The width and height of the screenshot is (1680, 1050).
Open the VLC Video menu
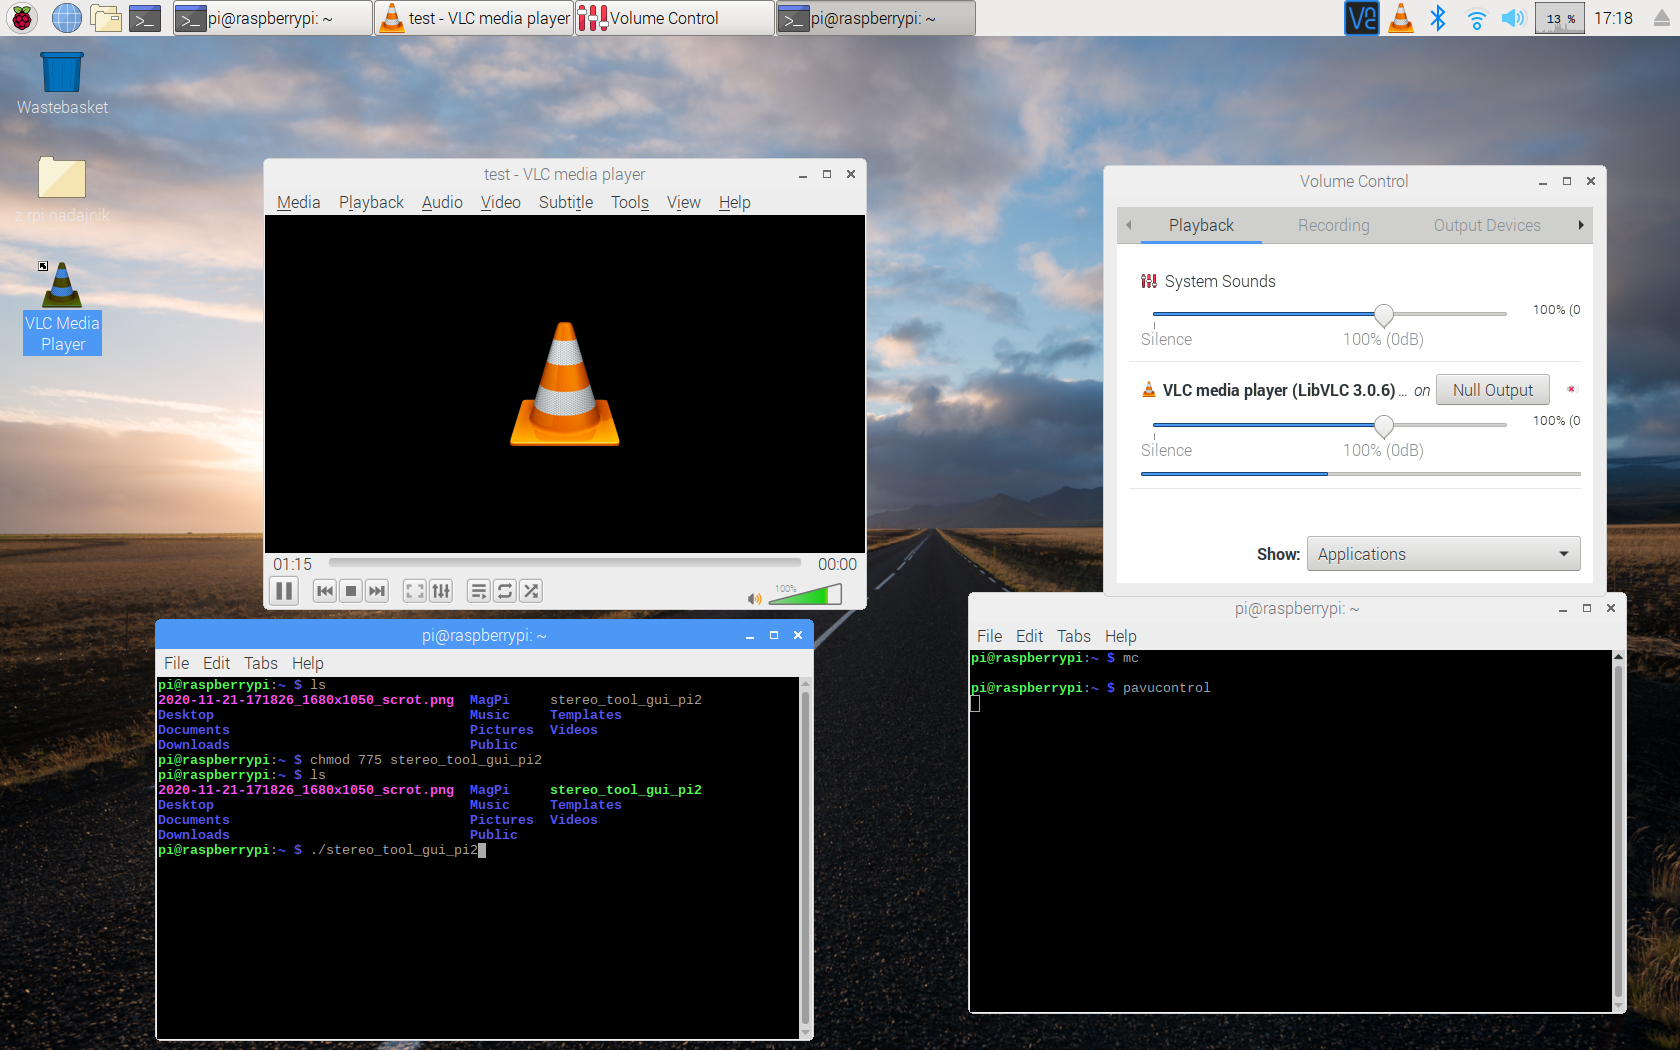(x=501, y=202)
